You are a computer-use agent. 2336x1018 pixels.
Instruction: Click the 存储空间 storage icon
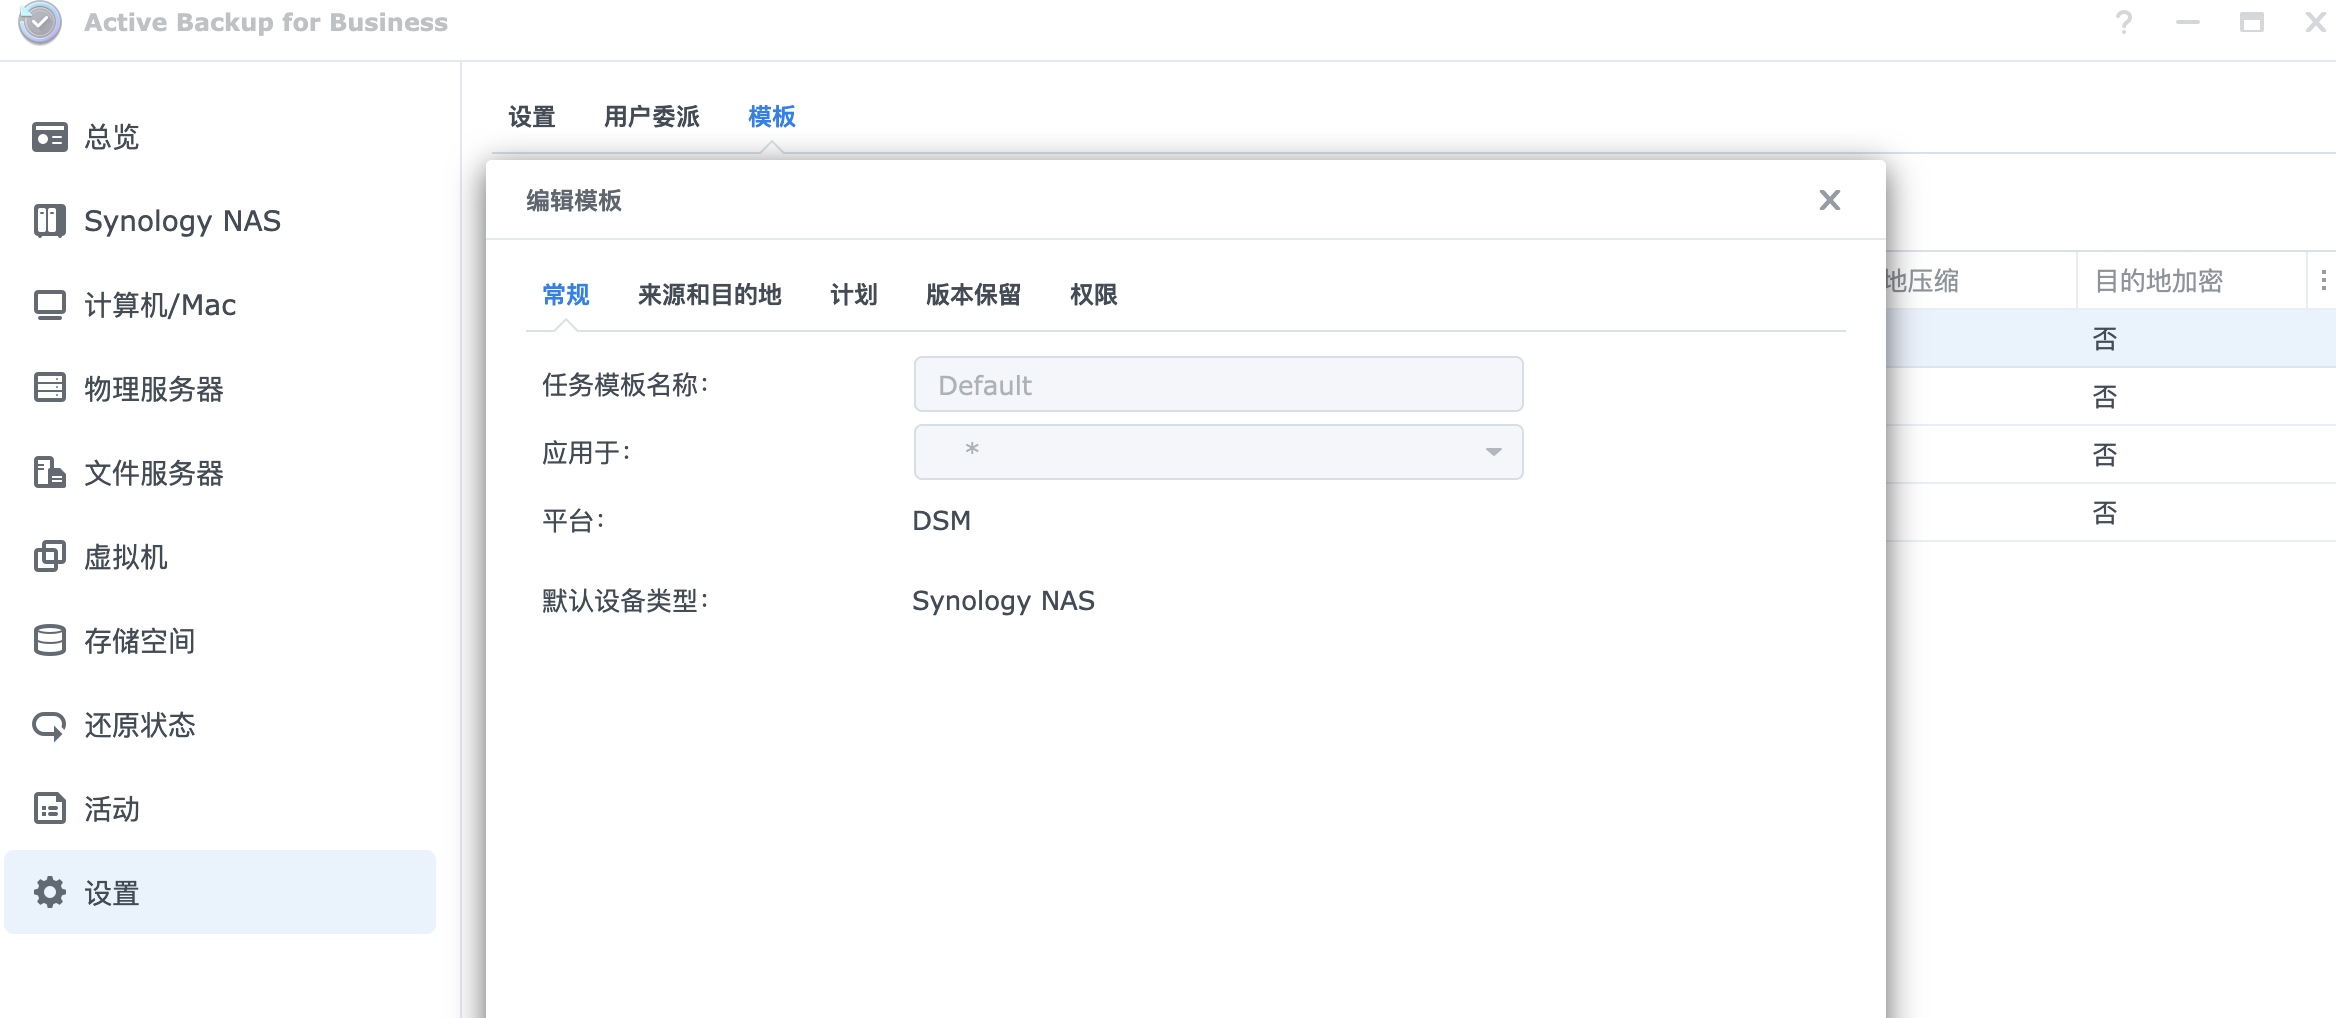click(50, 640)
